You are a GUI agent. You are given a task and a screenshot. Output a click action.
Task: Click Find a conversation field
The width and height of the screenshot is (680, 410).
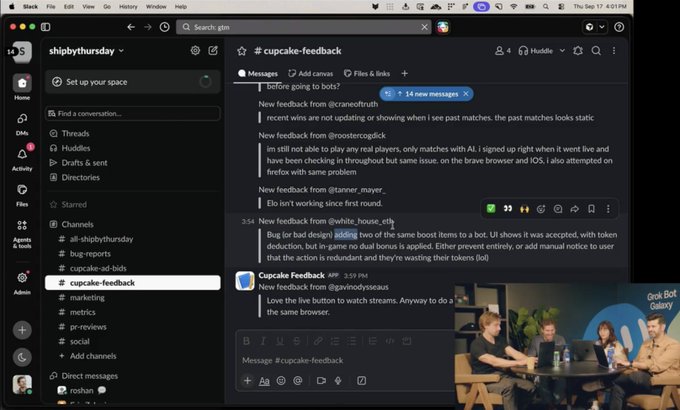pos(133,114)
